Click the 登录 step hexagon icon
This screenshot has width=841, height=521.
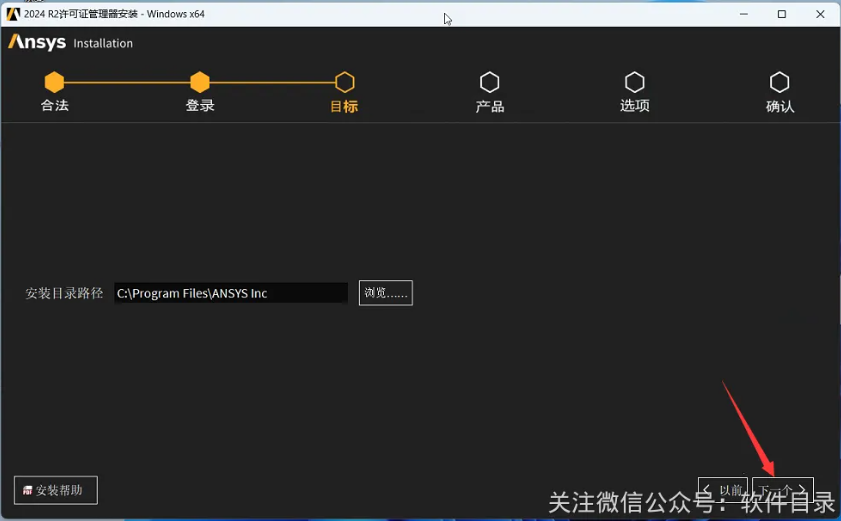tap(200, 82)
